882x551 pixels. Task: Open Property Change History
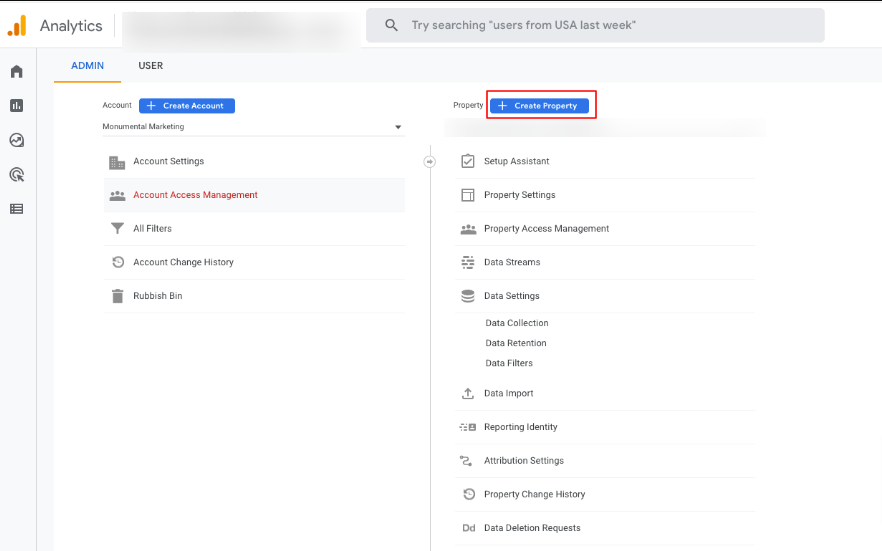534,494
